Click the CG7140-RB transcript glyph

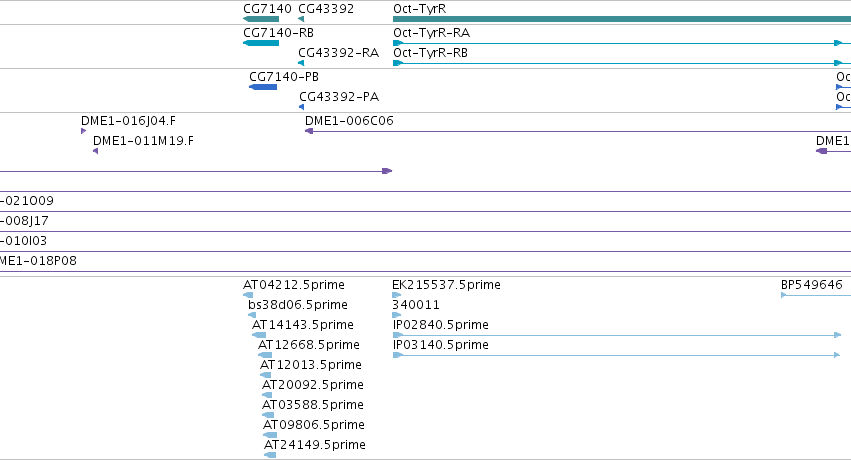pyautogui.click(x=261, y=43)
